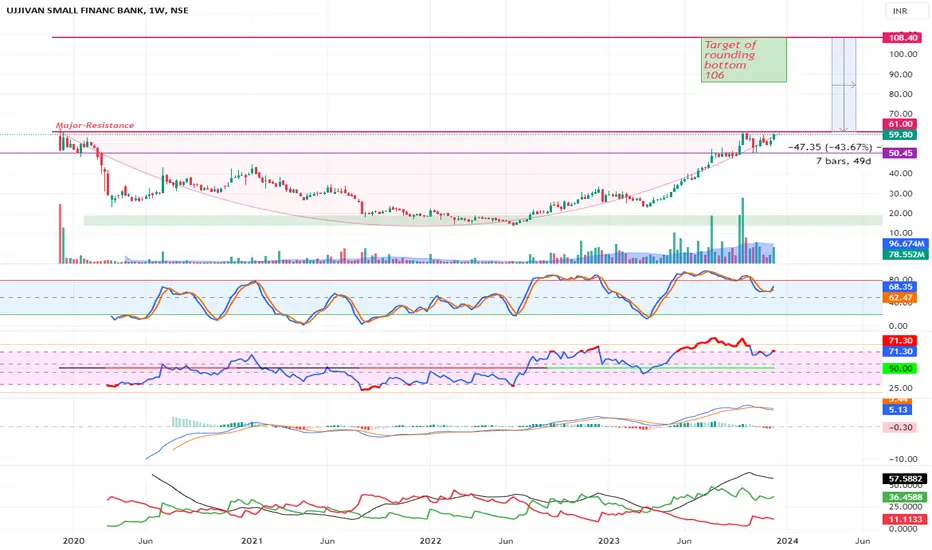Image resolution: width=932 pixels, height=550 pixels.
Task: Click the -0.30 histogram value label
Action: tap(900, 427)
